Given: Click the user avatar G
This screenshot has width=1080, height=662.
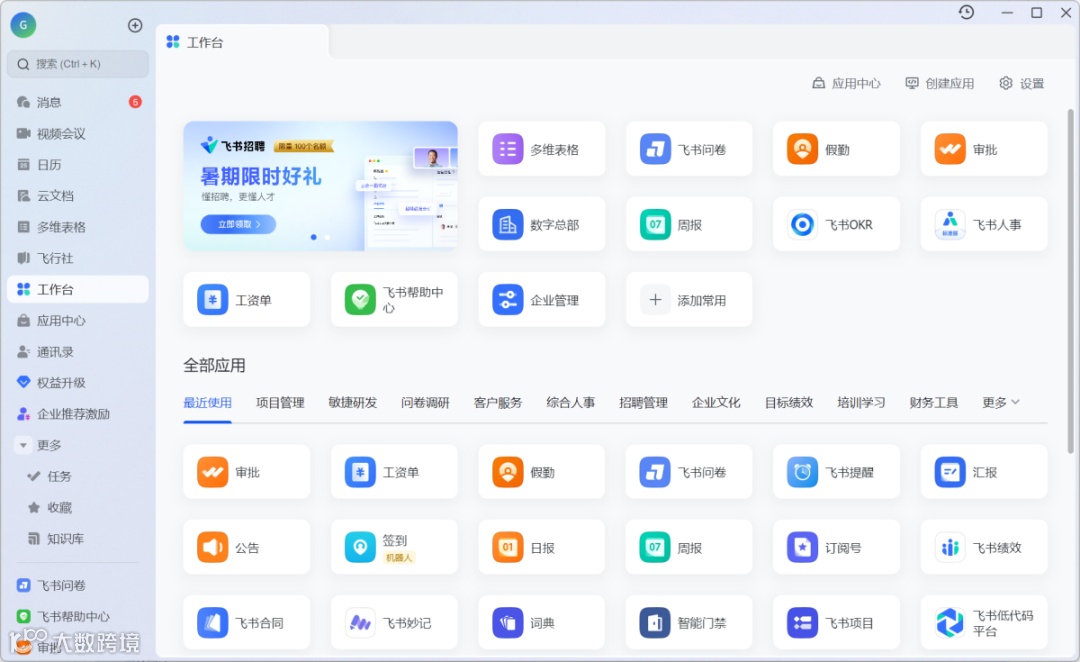Looking at the screenshot, I should coord(23,25).
